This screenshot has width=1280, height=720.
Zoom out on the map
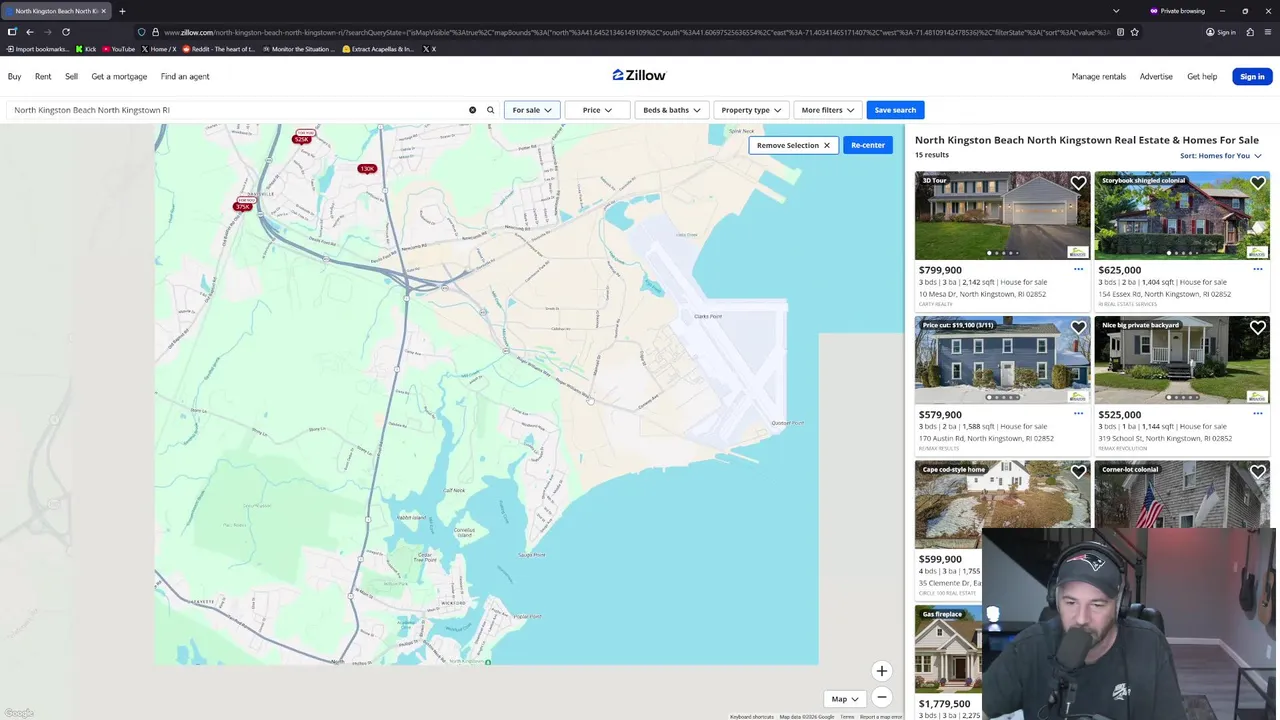(x=881, y=697)
